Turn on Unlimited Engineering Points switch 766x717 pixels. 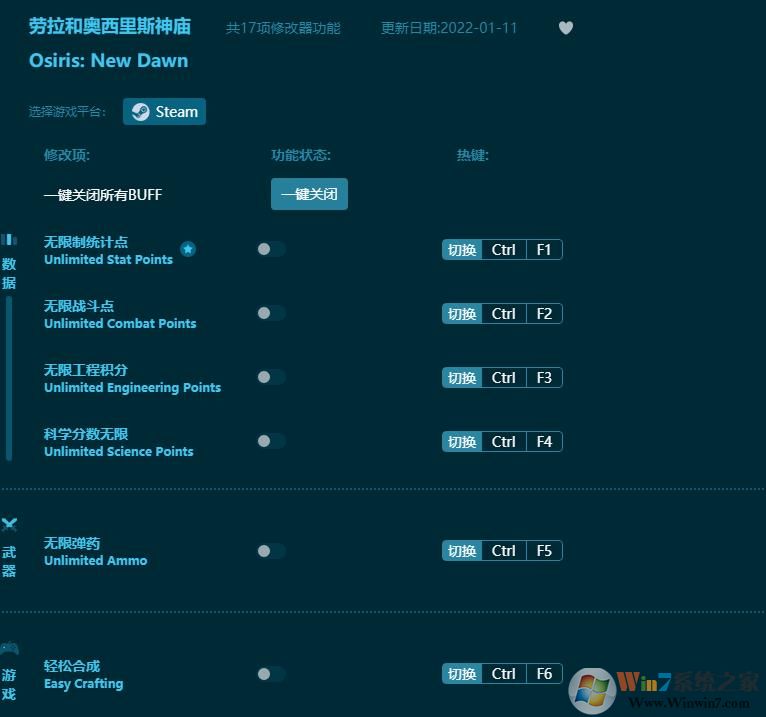(x=271, y=377)
